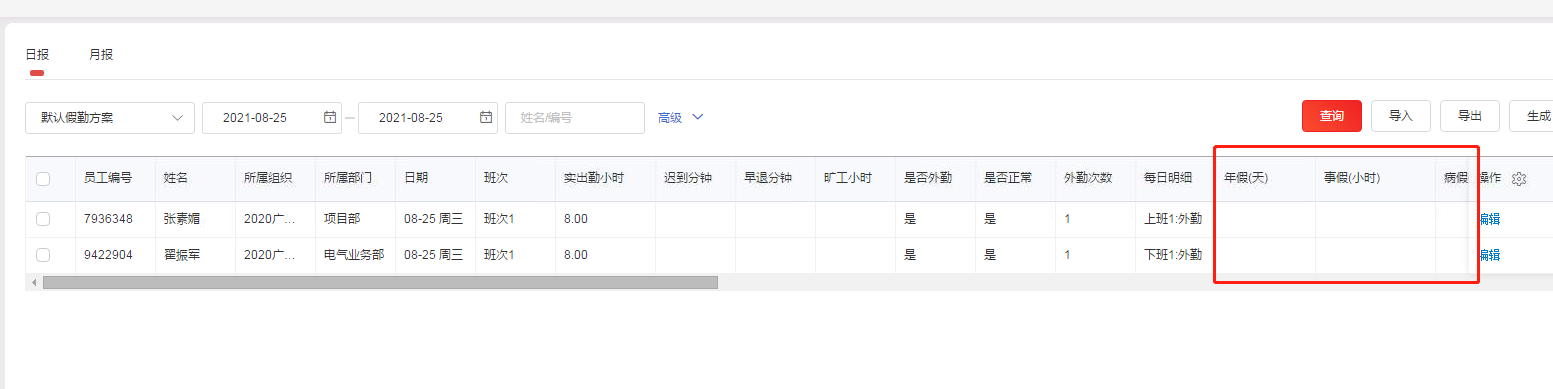The image size is (1553, 389).
Task: Click the name 翟振军
Action: pyautogui.click(x=182, y=255)
